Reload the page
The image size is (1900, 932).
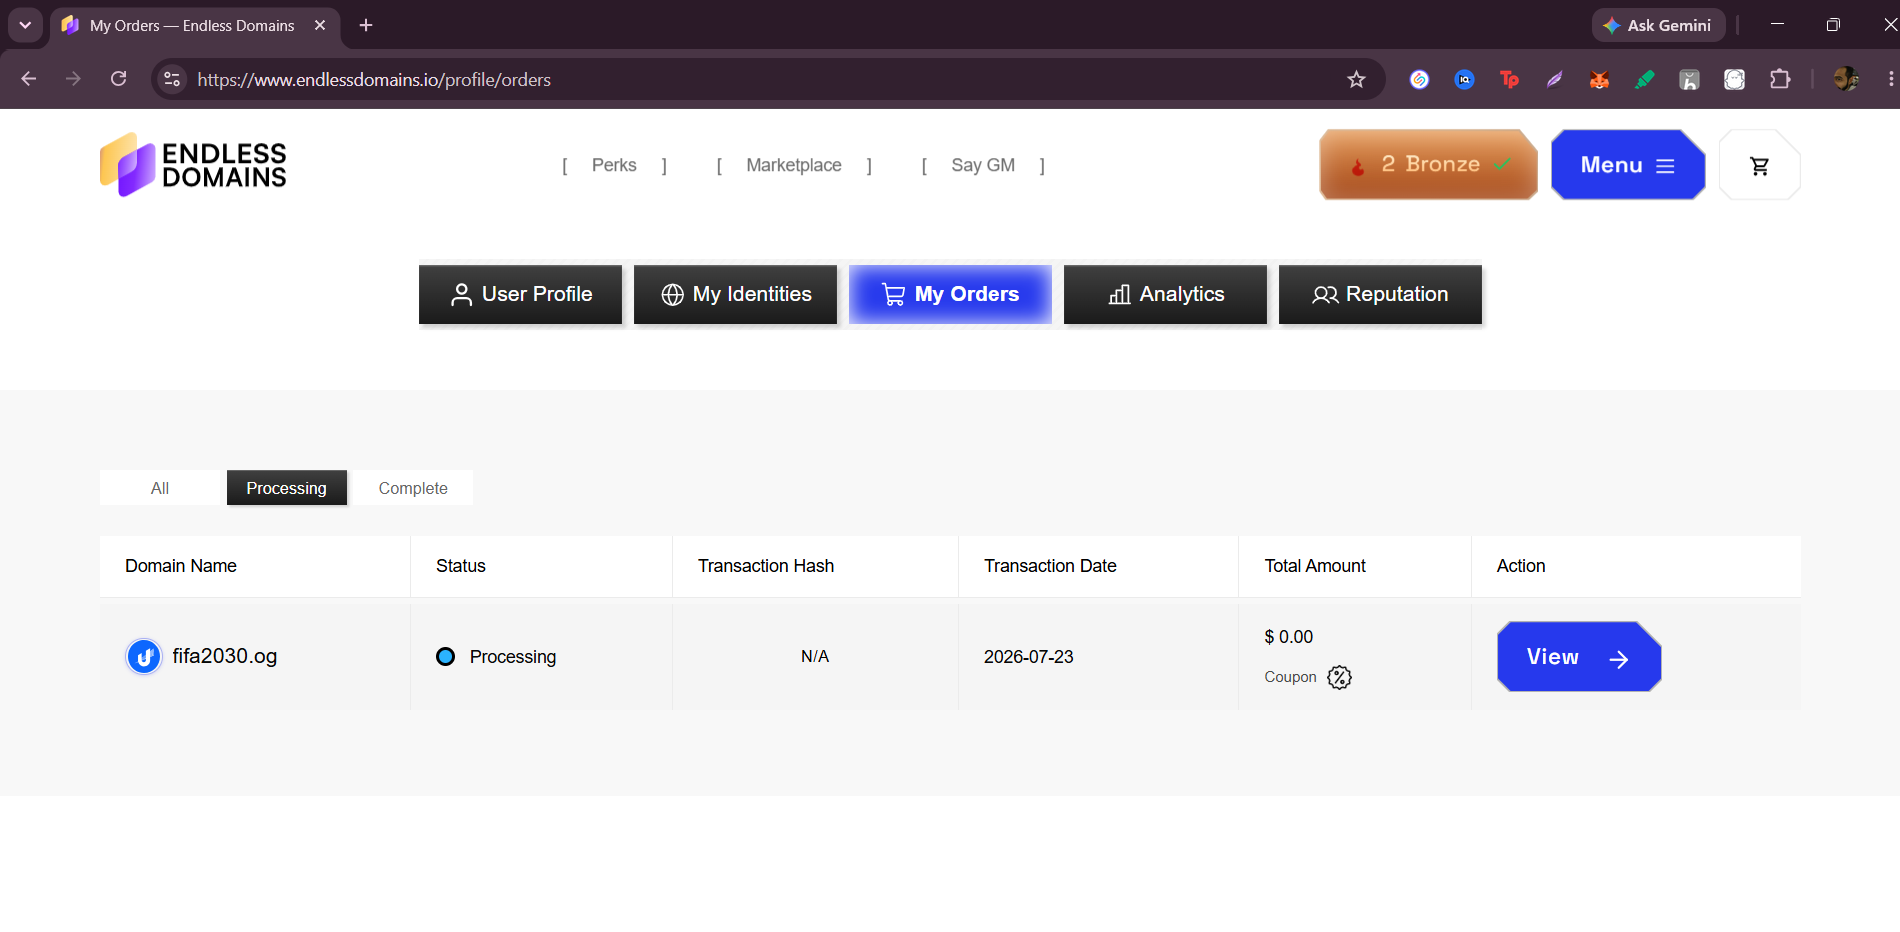coord(118,79)
